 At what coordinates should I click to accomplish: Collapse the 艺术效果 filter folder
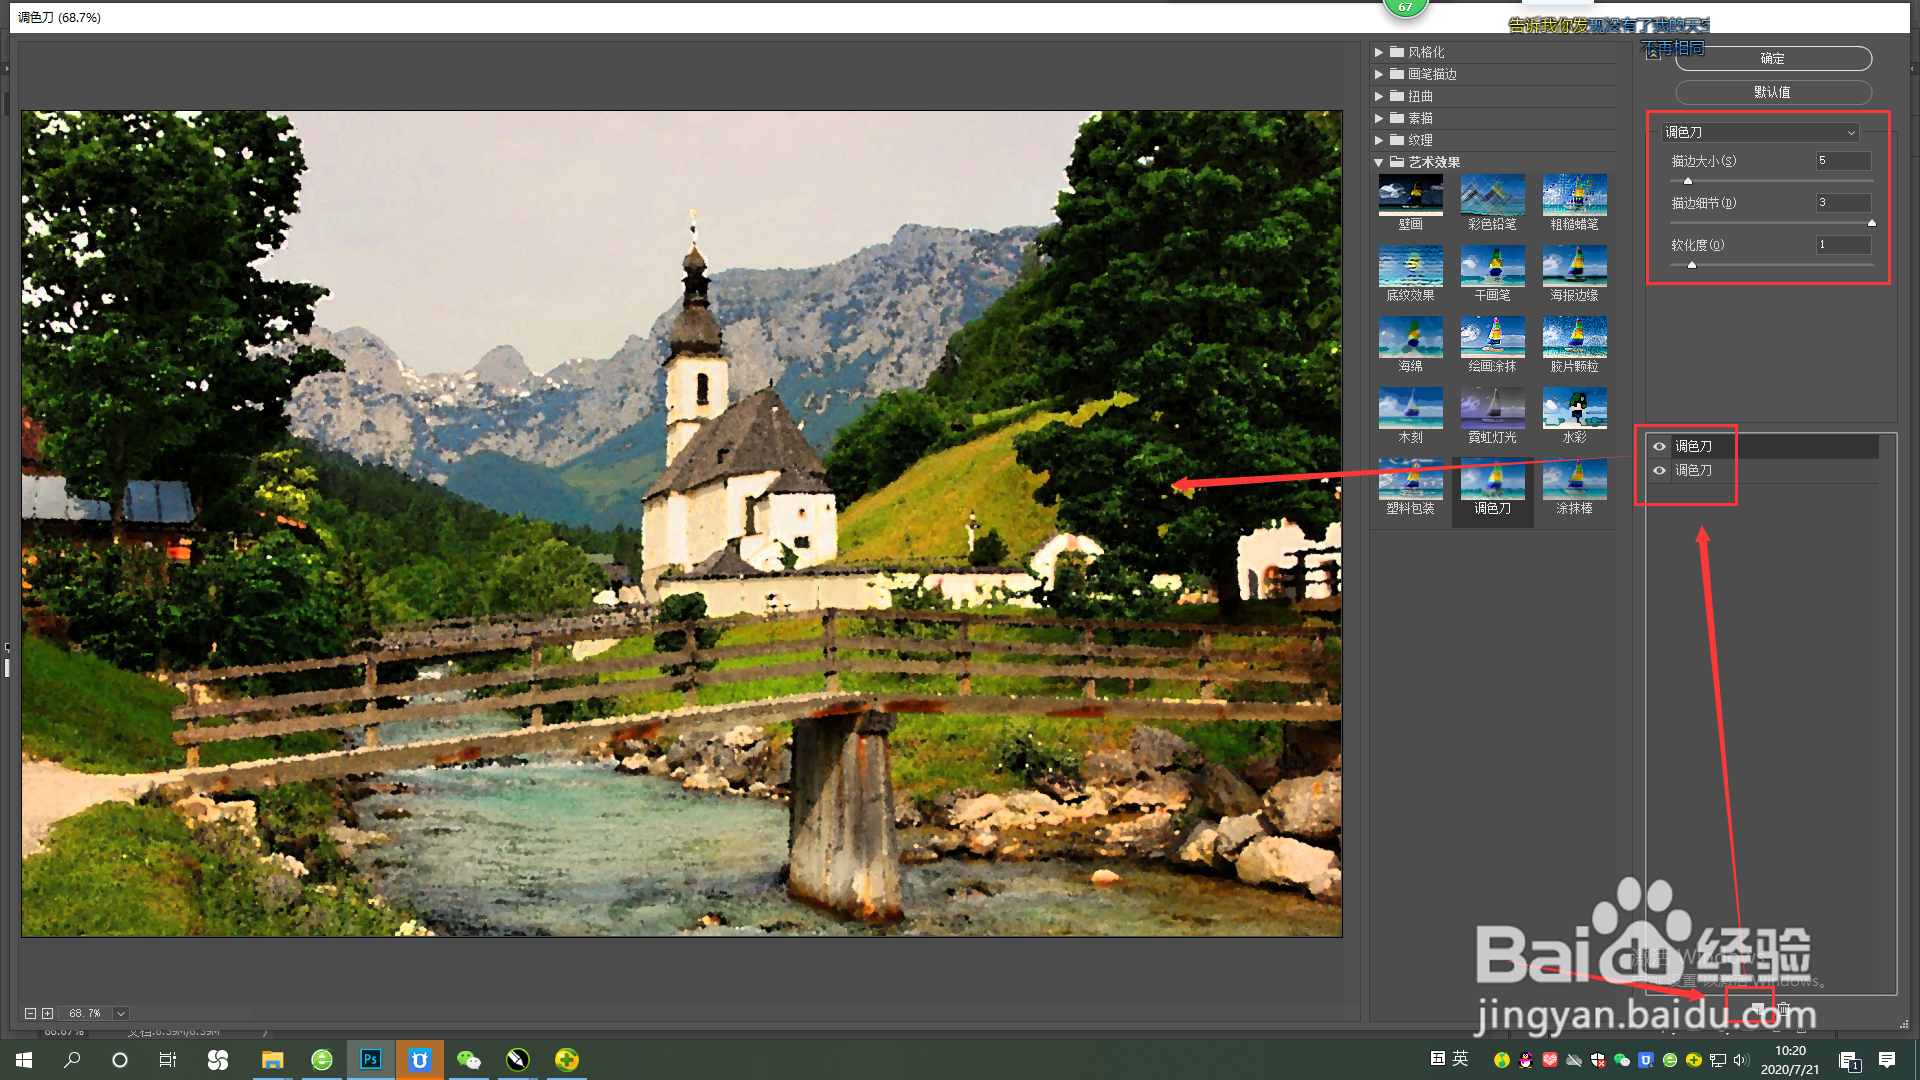tap(1379, 162)
